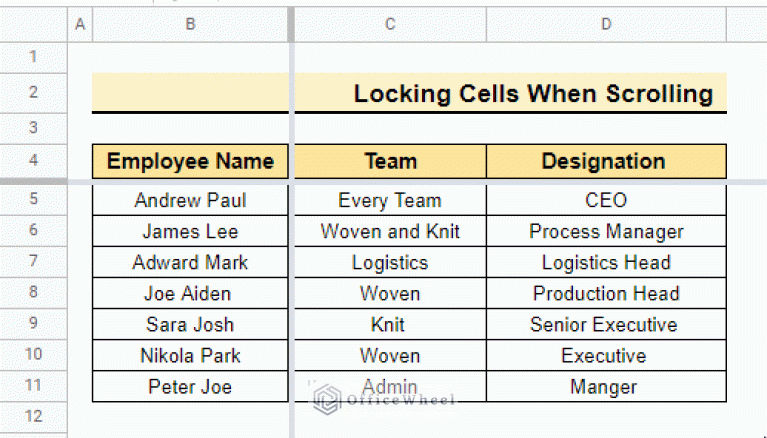Select row 11 header
Viewport: 767px width, 438px height.
[x=33, y=386]
